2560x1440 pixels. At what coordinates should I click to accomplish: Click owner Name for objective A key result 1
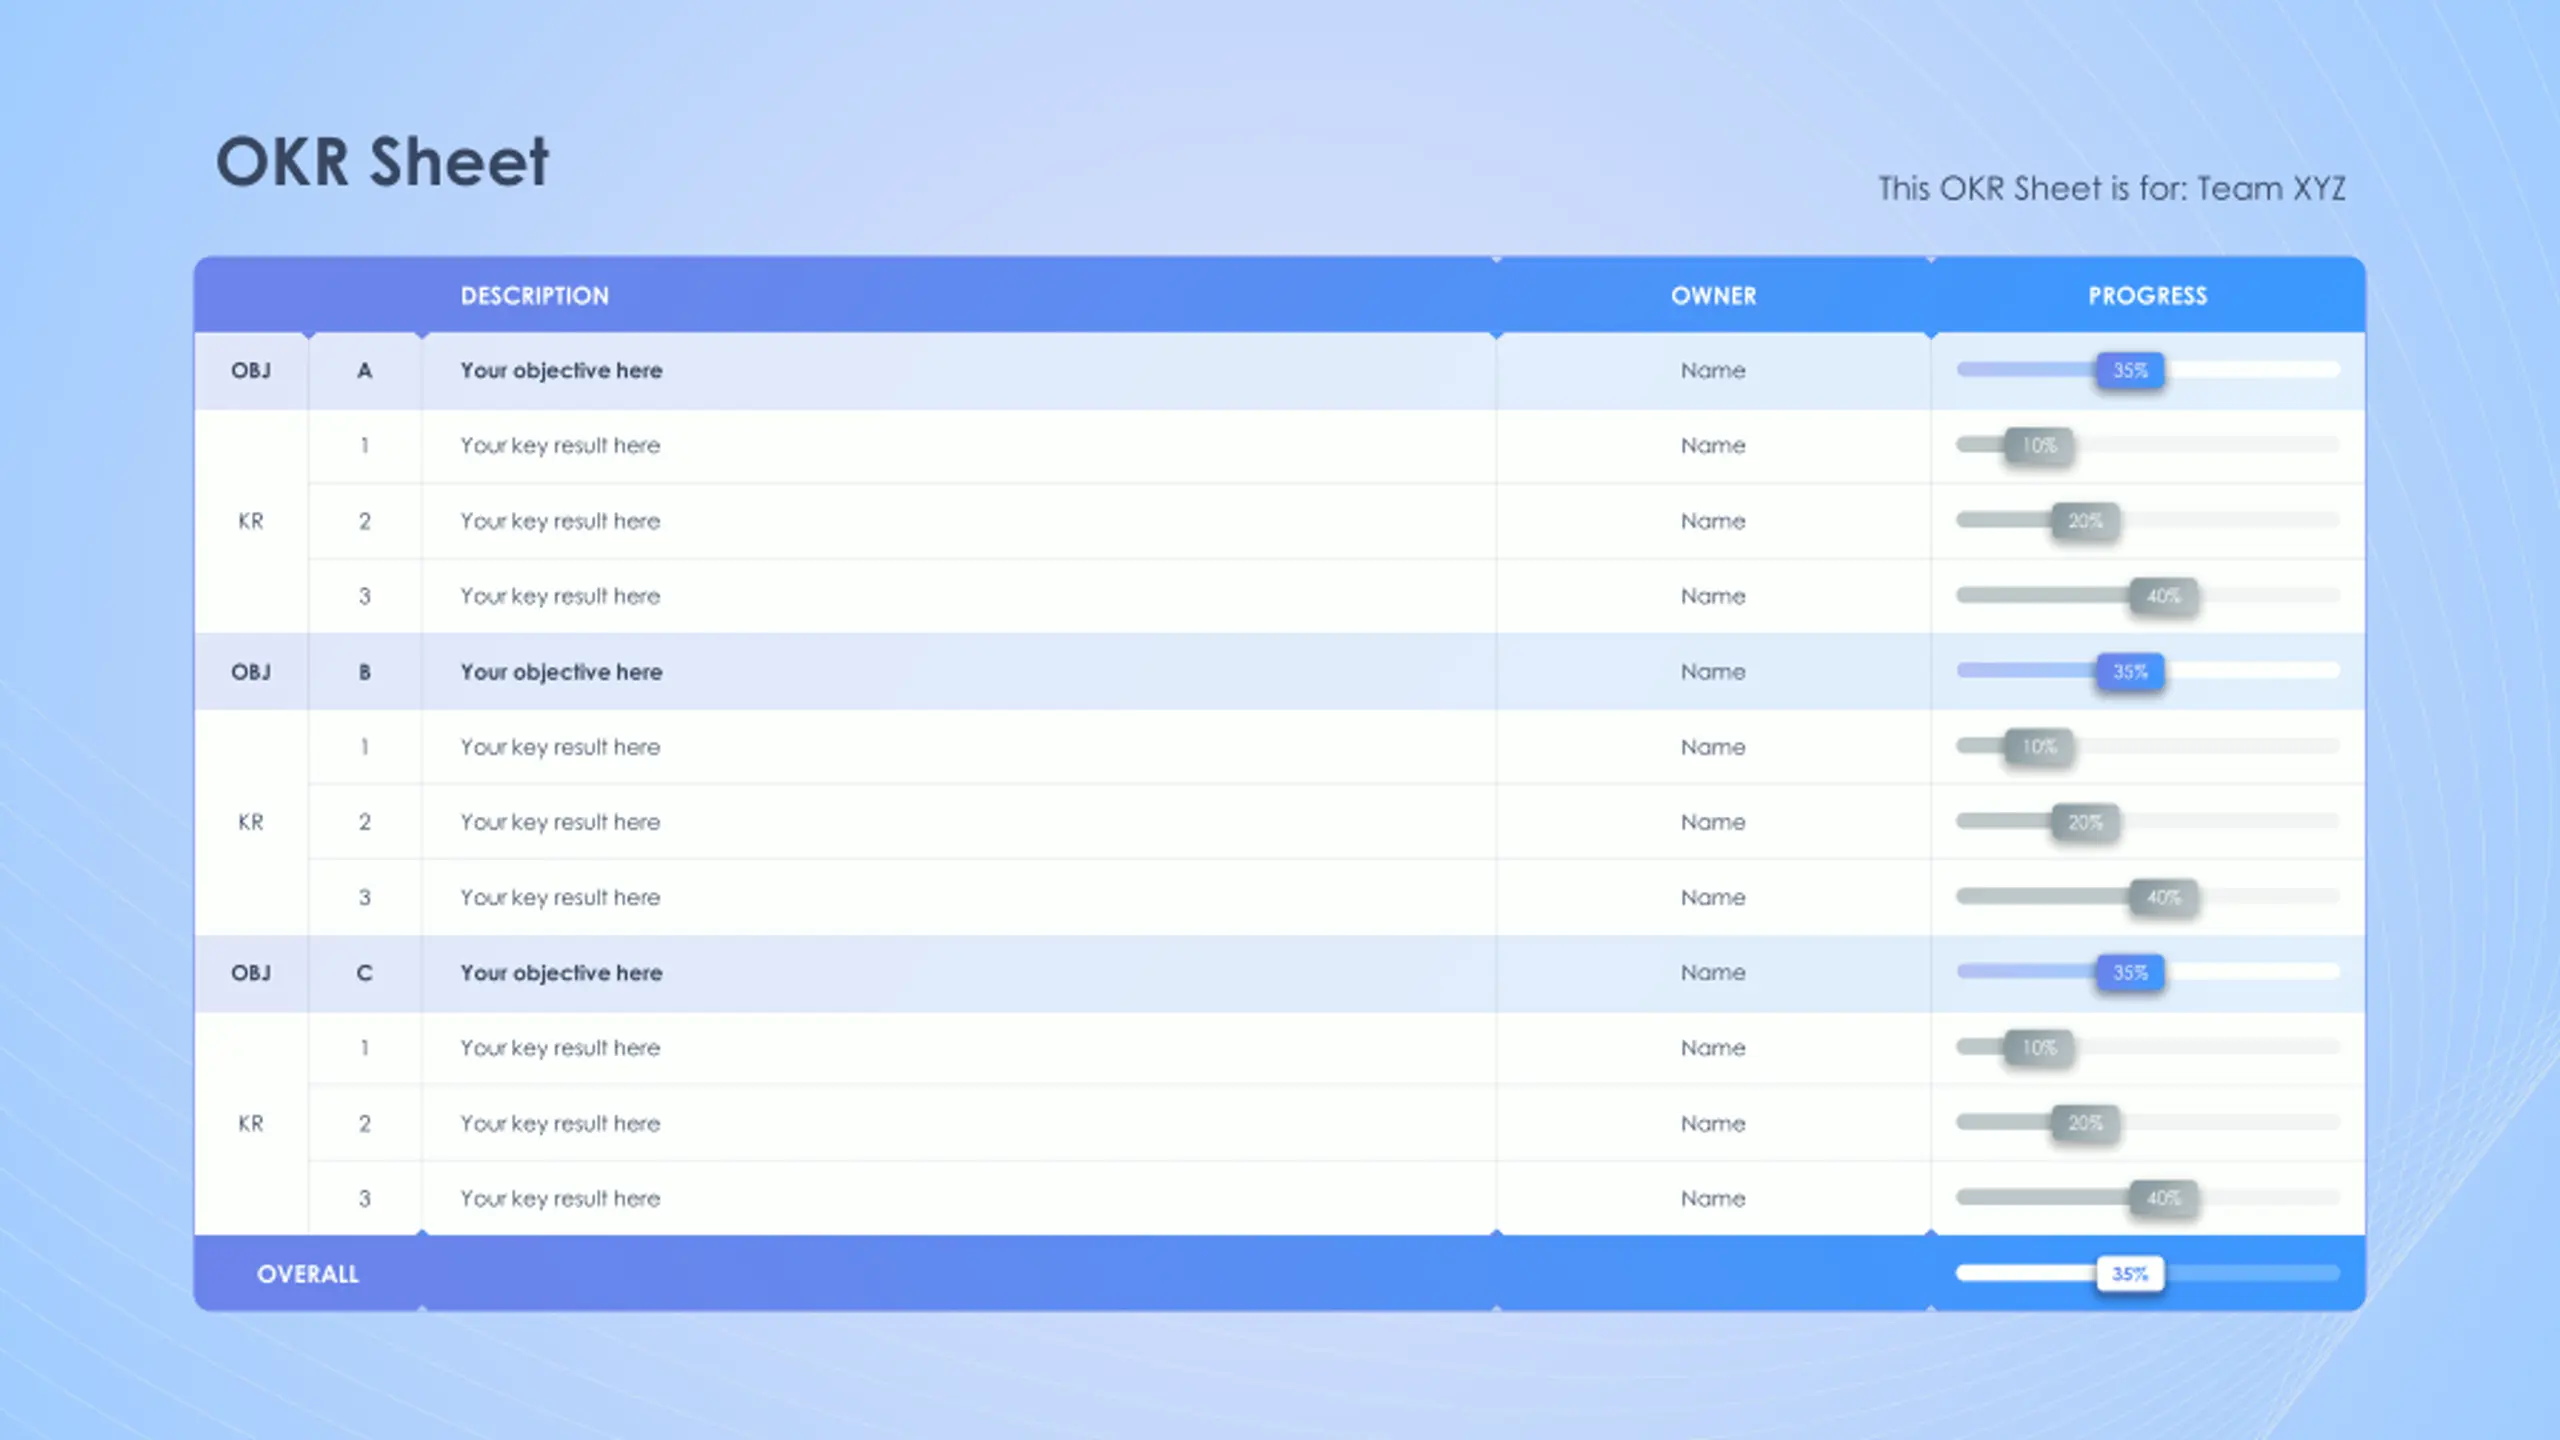pyautogui.click(x=1713, y=446)
